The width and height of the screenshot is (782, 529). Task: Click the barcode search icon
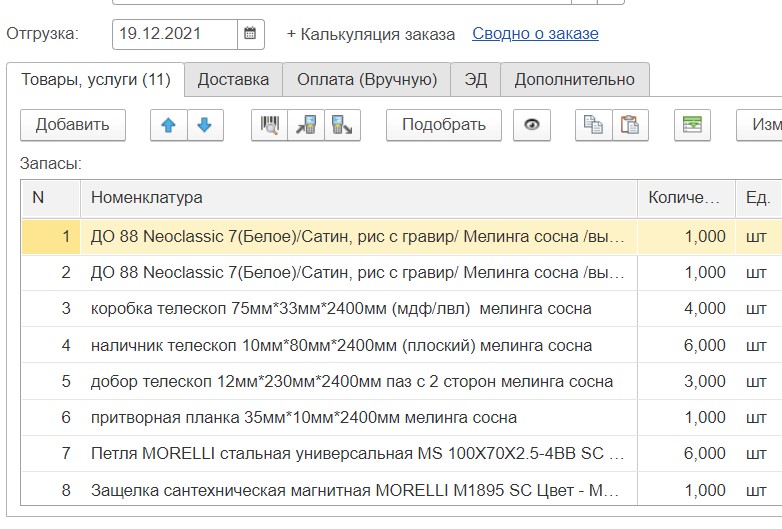point(269,125)
